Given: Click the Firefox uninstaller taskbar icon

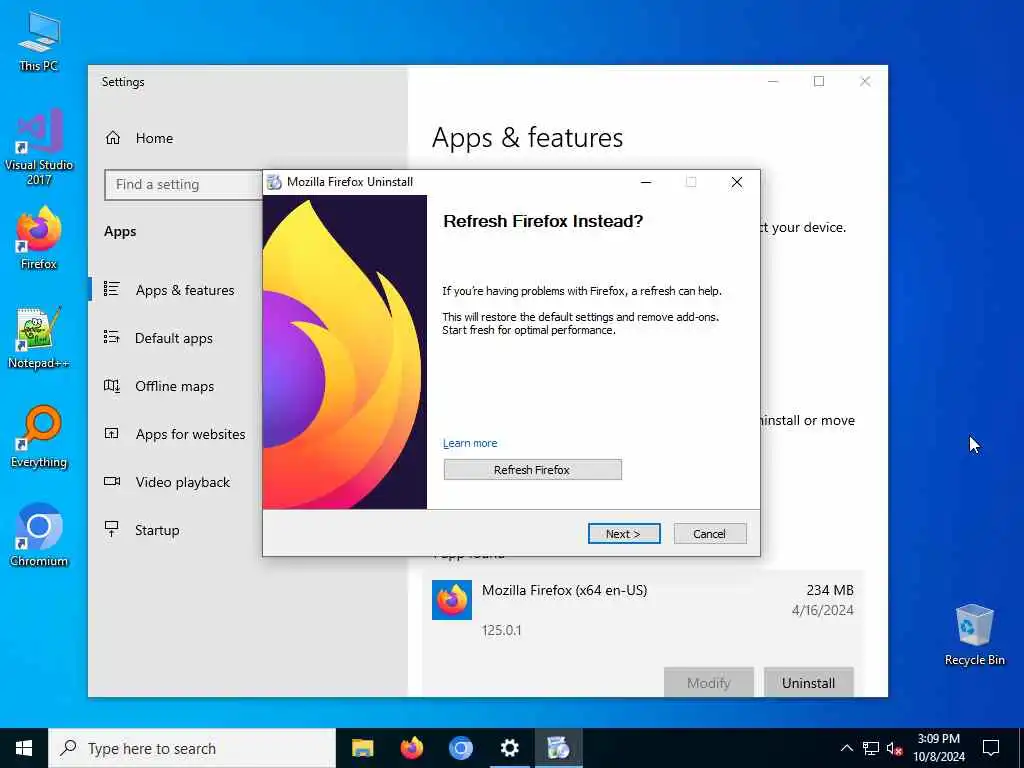Looking at the screenshot, I should (558, 748).
